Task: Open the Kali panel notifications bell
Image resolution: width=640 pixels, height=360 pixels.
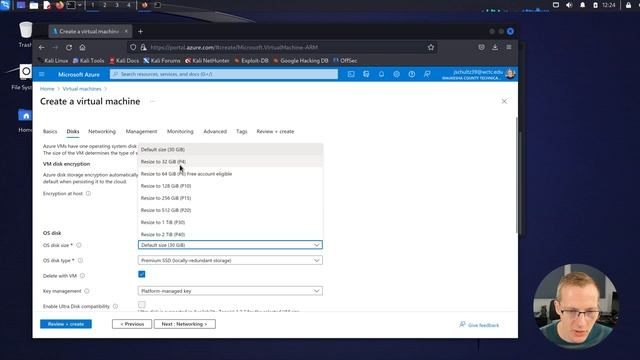Action: coord(582,5)
